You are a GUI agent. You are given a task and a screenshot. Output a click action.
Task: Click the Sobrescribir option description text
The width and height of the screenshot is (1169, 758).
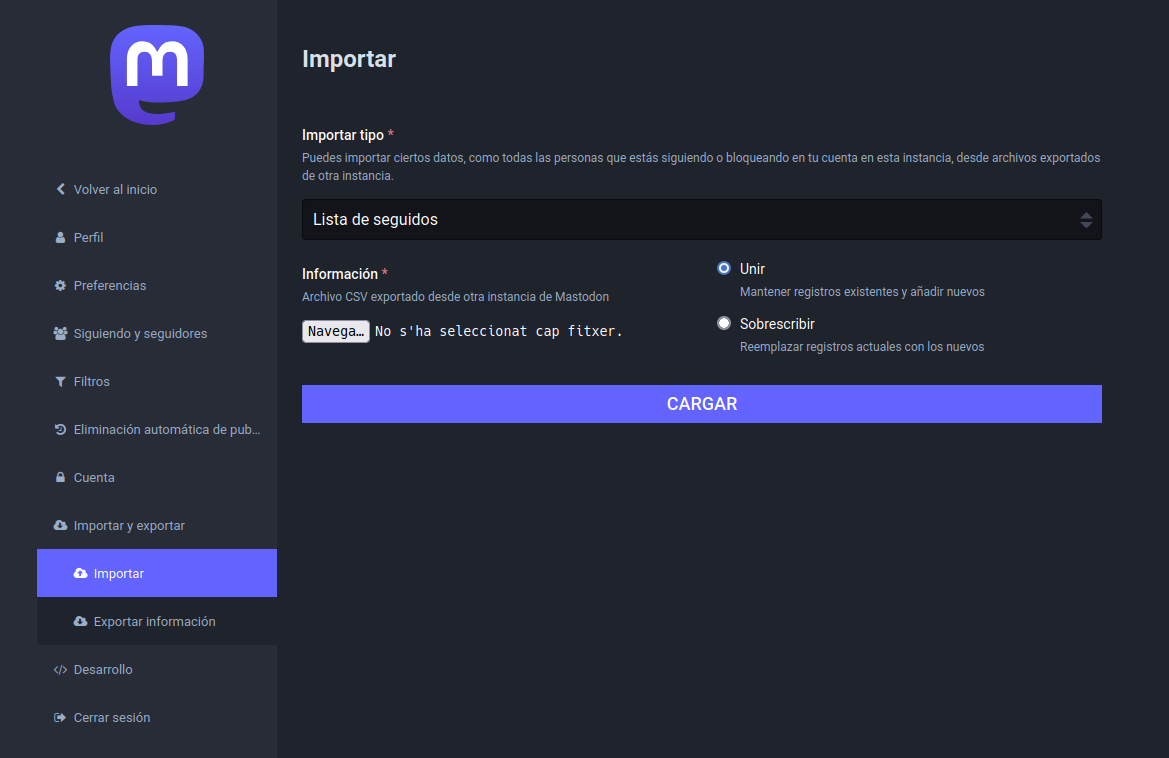coord(861,347)
